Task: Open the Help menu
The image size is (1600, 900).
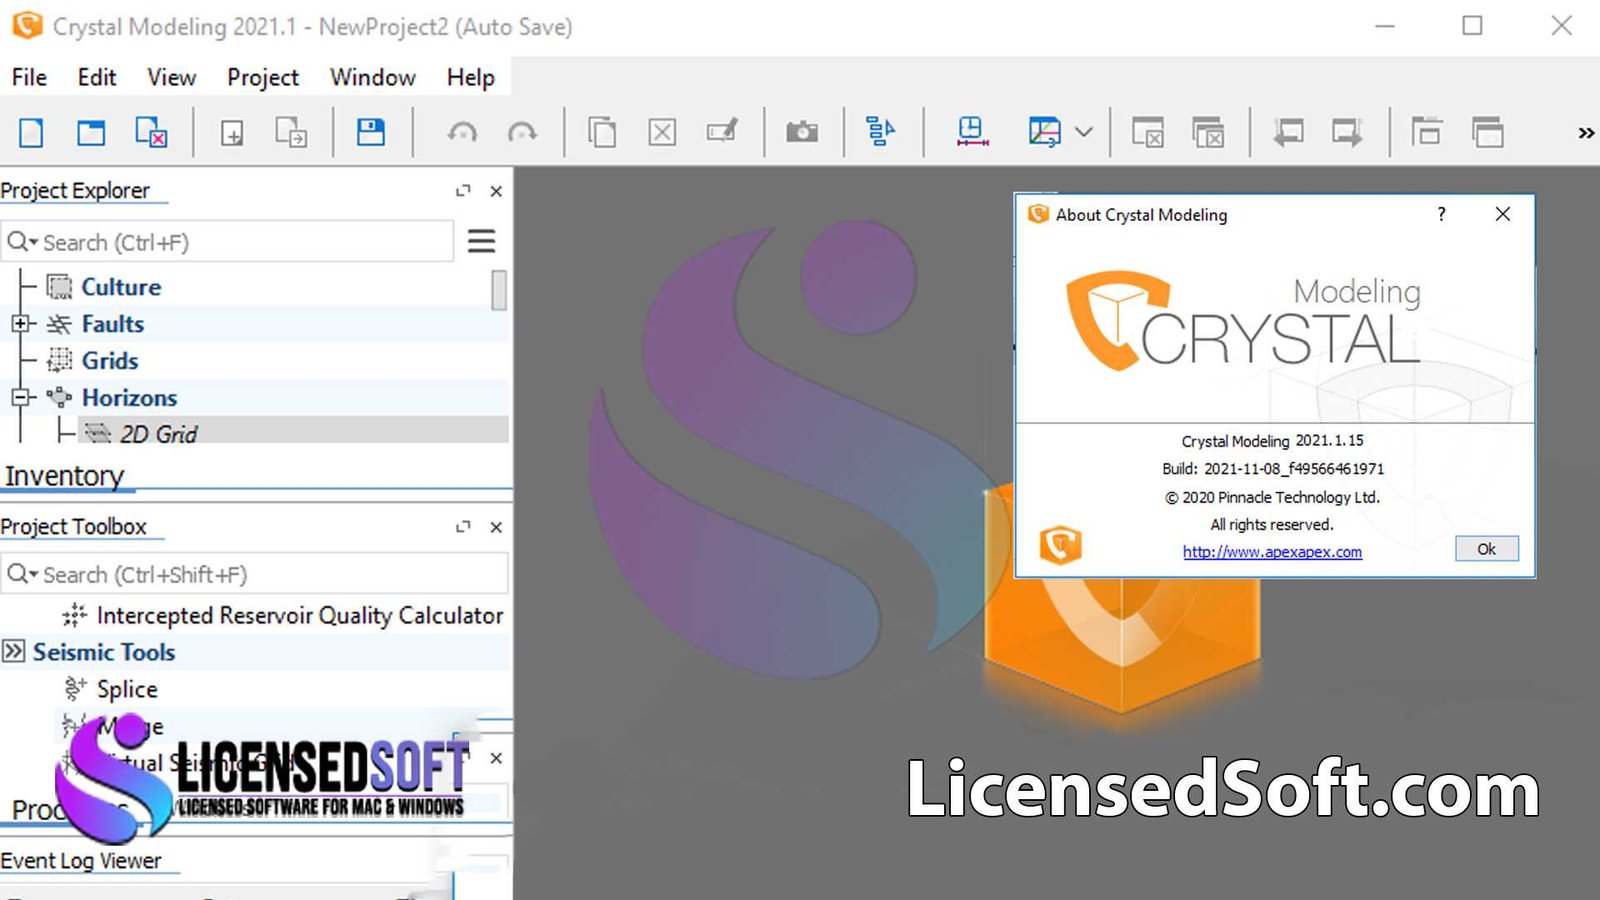Action: (470, 77)
